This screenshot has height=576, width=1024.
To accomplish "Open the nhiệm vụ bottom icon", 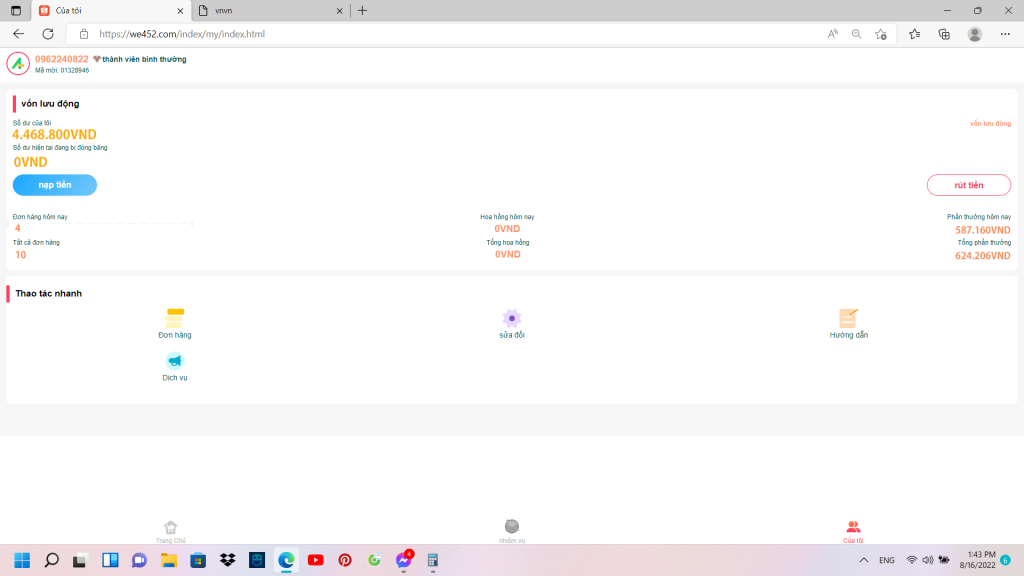I will 512,527.
